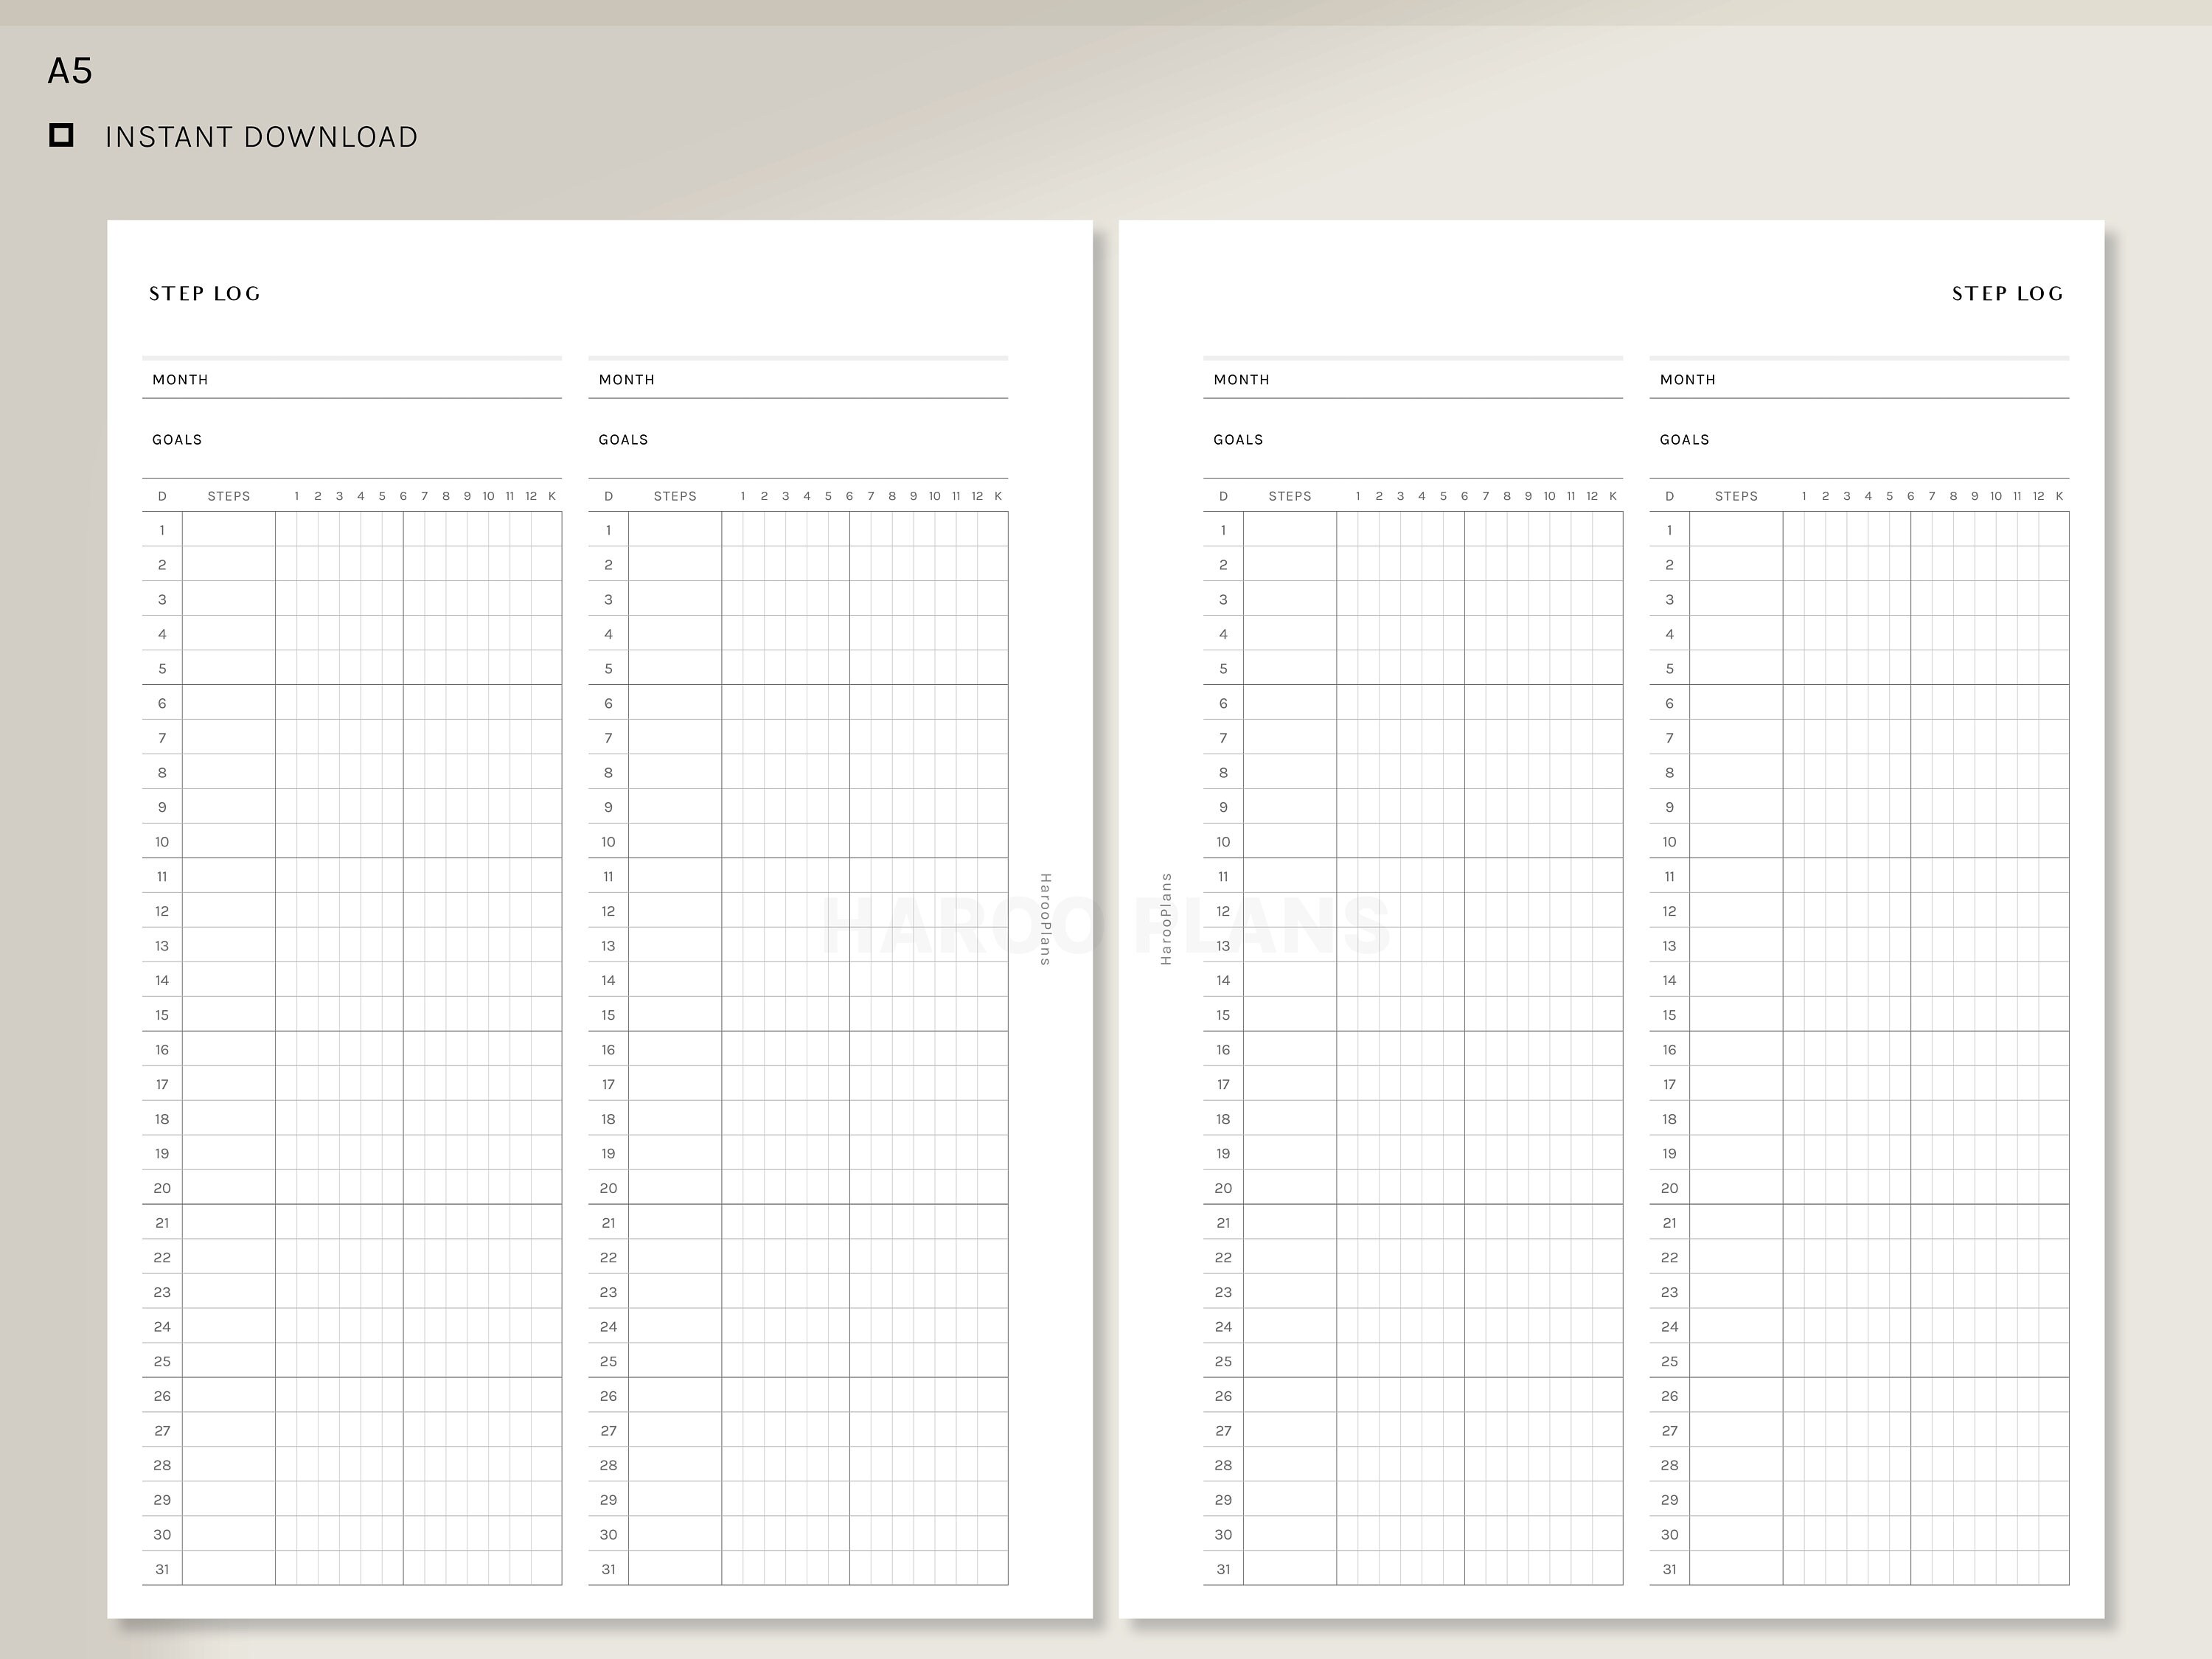Click the MONTH label on third table
The height and width of the screenshot is (1659, 2212).
click(1241, 379)
